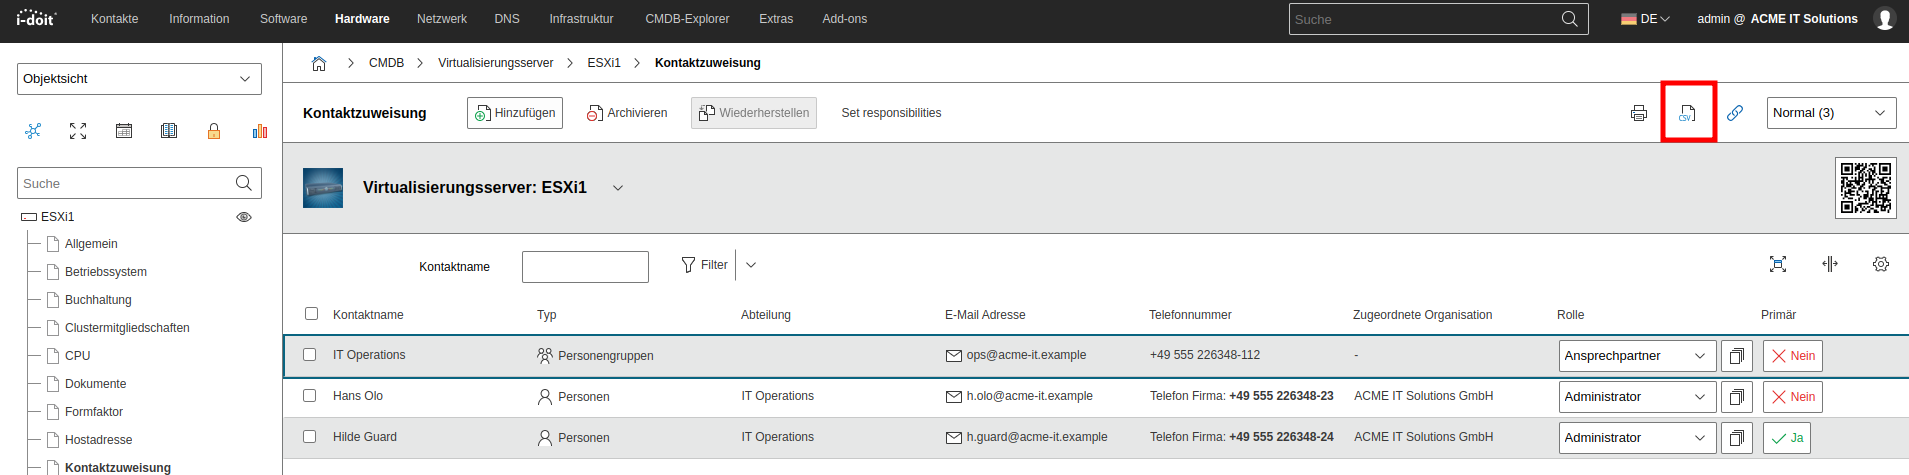The image size is (1909, 475).
Task: Click the lock icon in sidebar
Action: coord(214,131)
